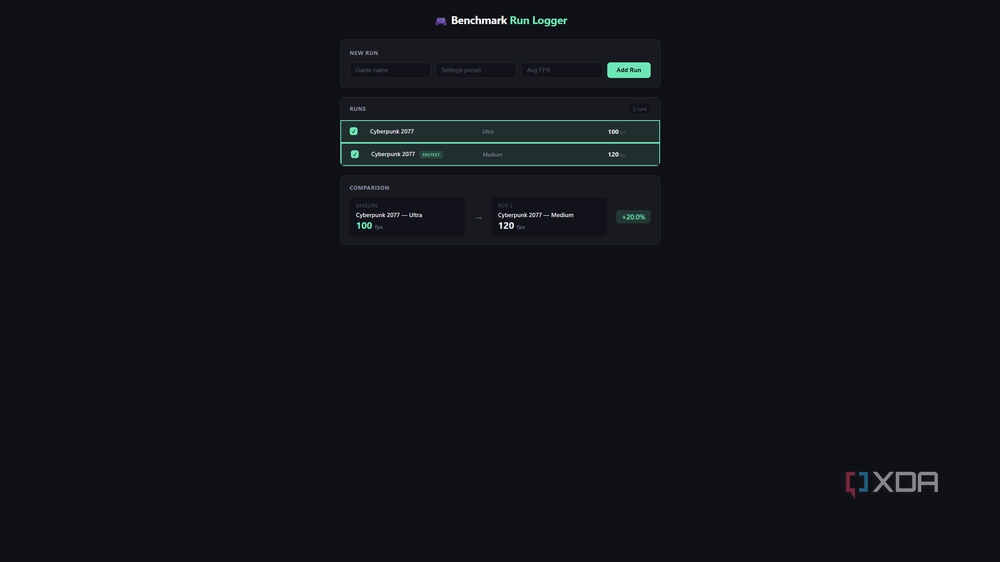Open the Run 2 comparison card
Image resolution: width=1000 pixels, height=562 pixels.
(549, 217)
